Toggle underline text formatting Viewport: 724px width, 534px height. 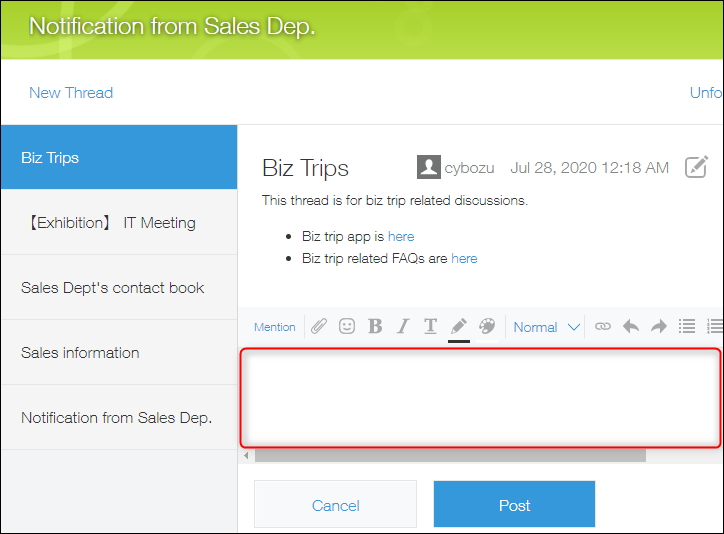click(x=430, y=326)
